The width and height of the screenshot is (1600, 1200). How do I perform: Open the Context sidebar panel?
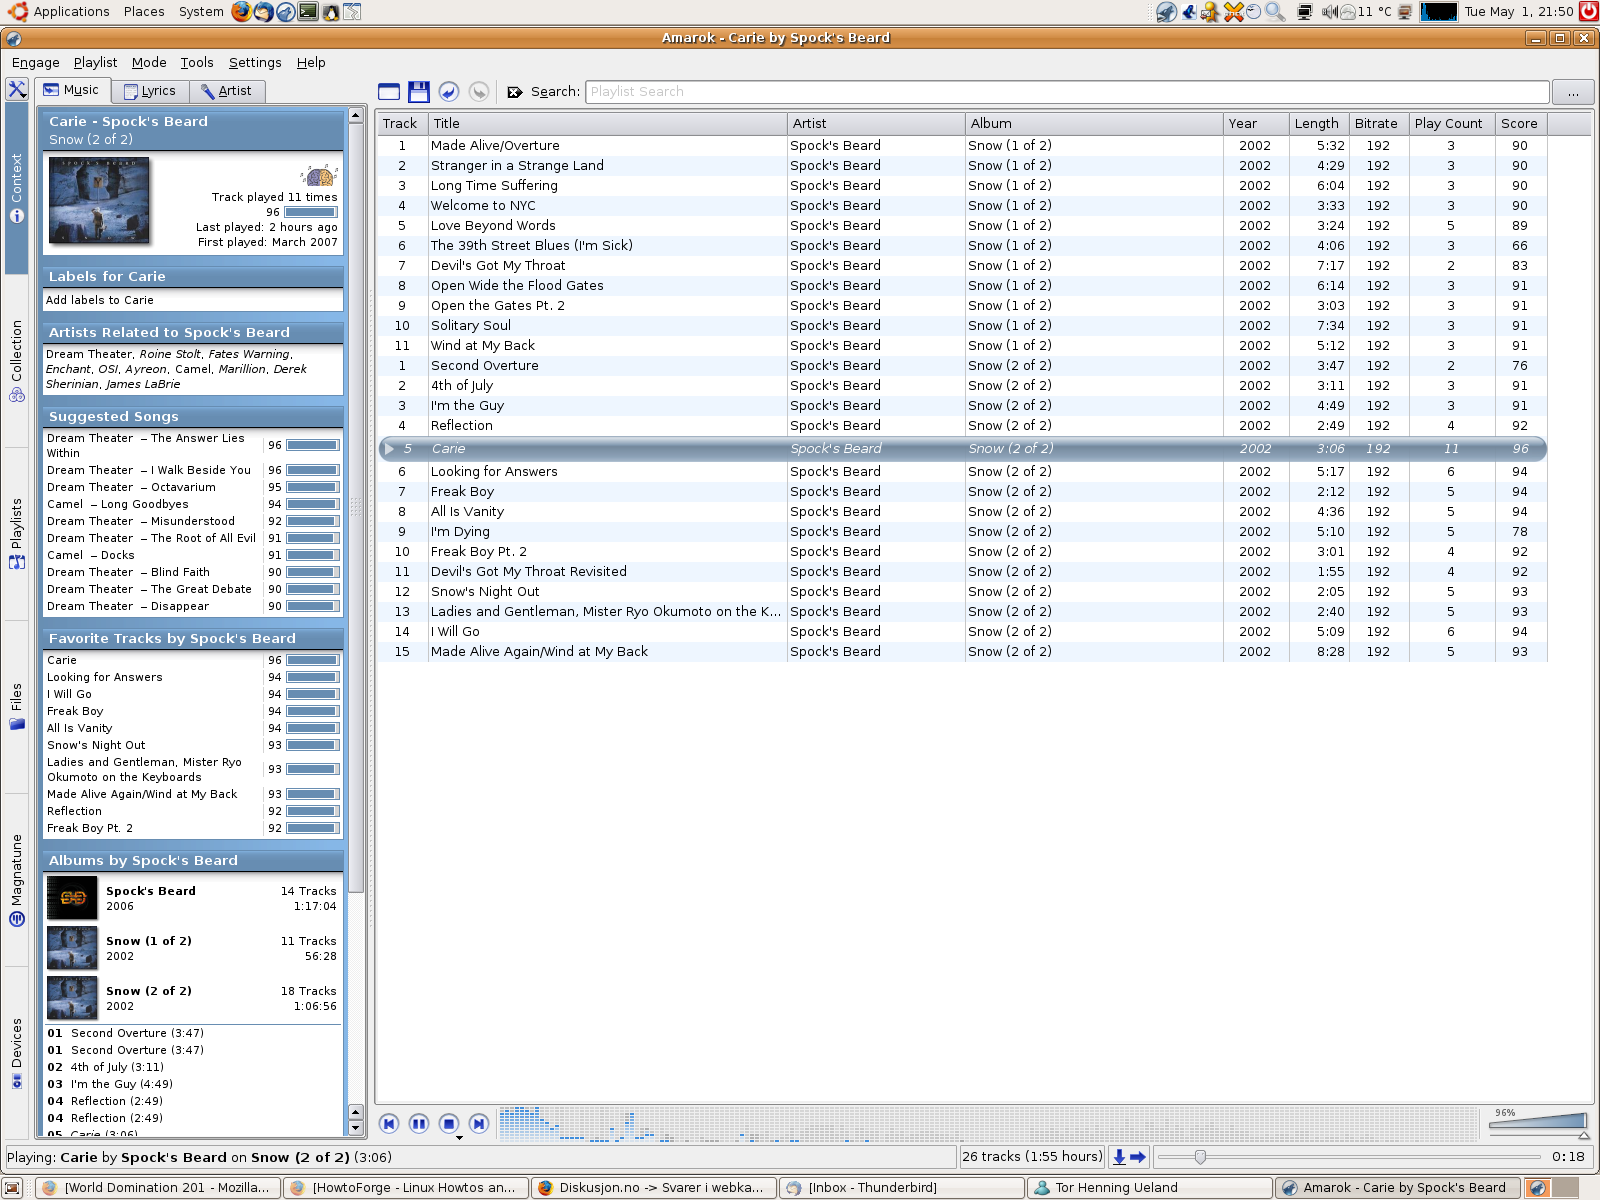pyautogui.click(x=16, y=188)
